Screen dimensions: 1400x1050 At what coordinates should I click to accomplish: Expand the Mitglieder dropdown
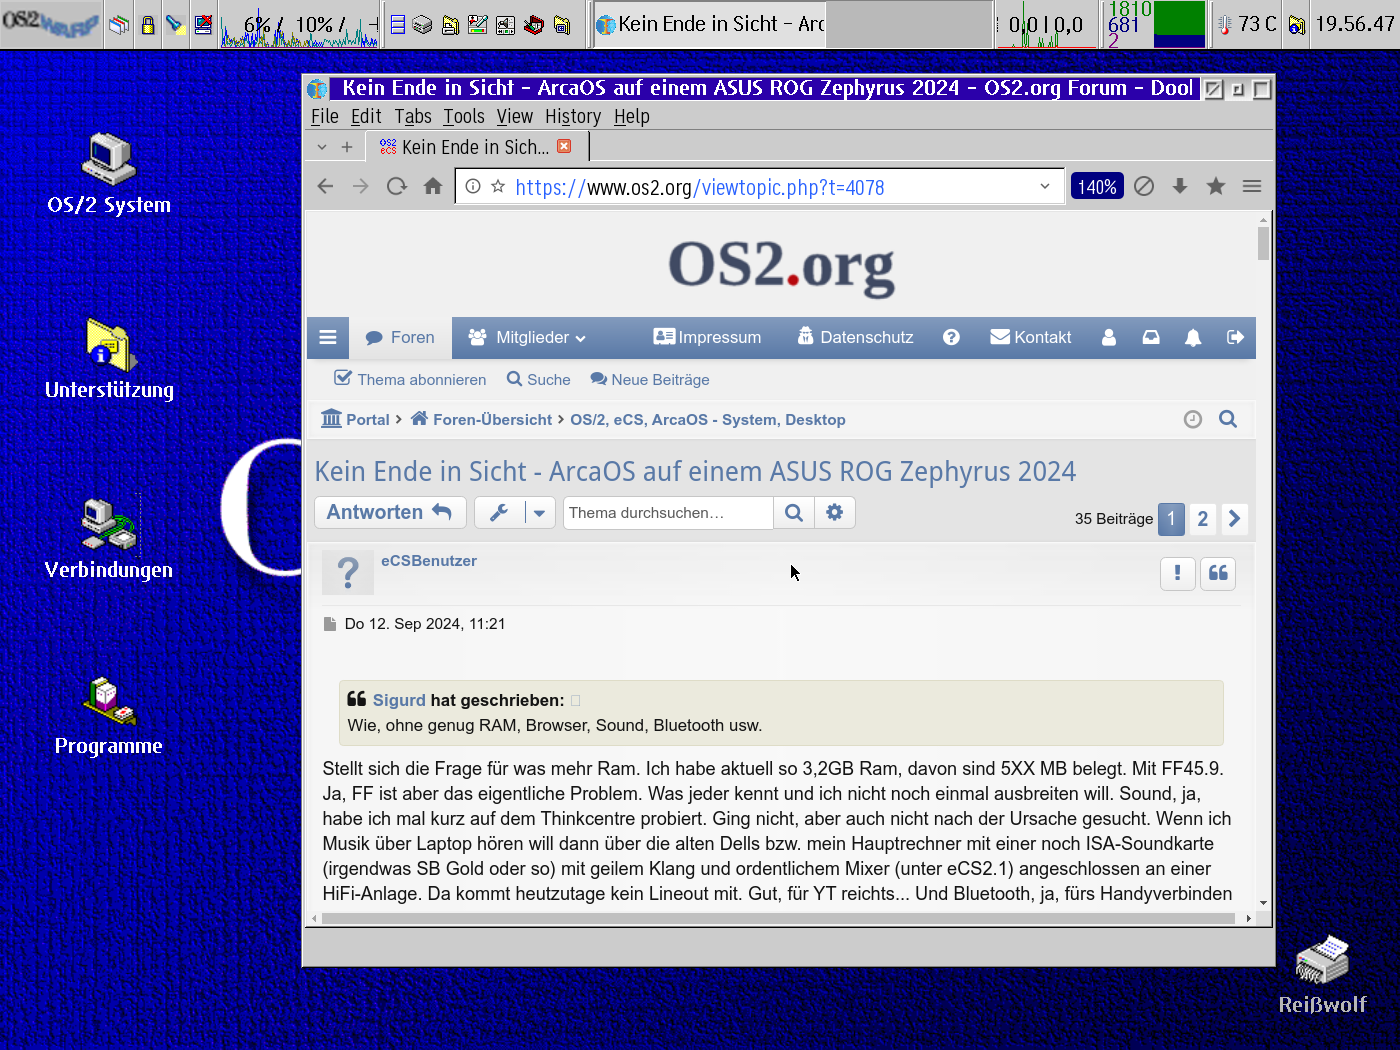[x=527, y=338]
